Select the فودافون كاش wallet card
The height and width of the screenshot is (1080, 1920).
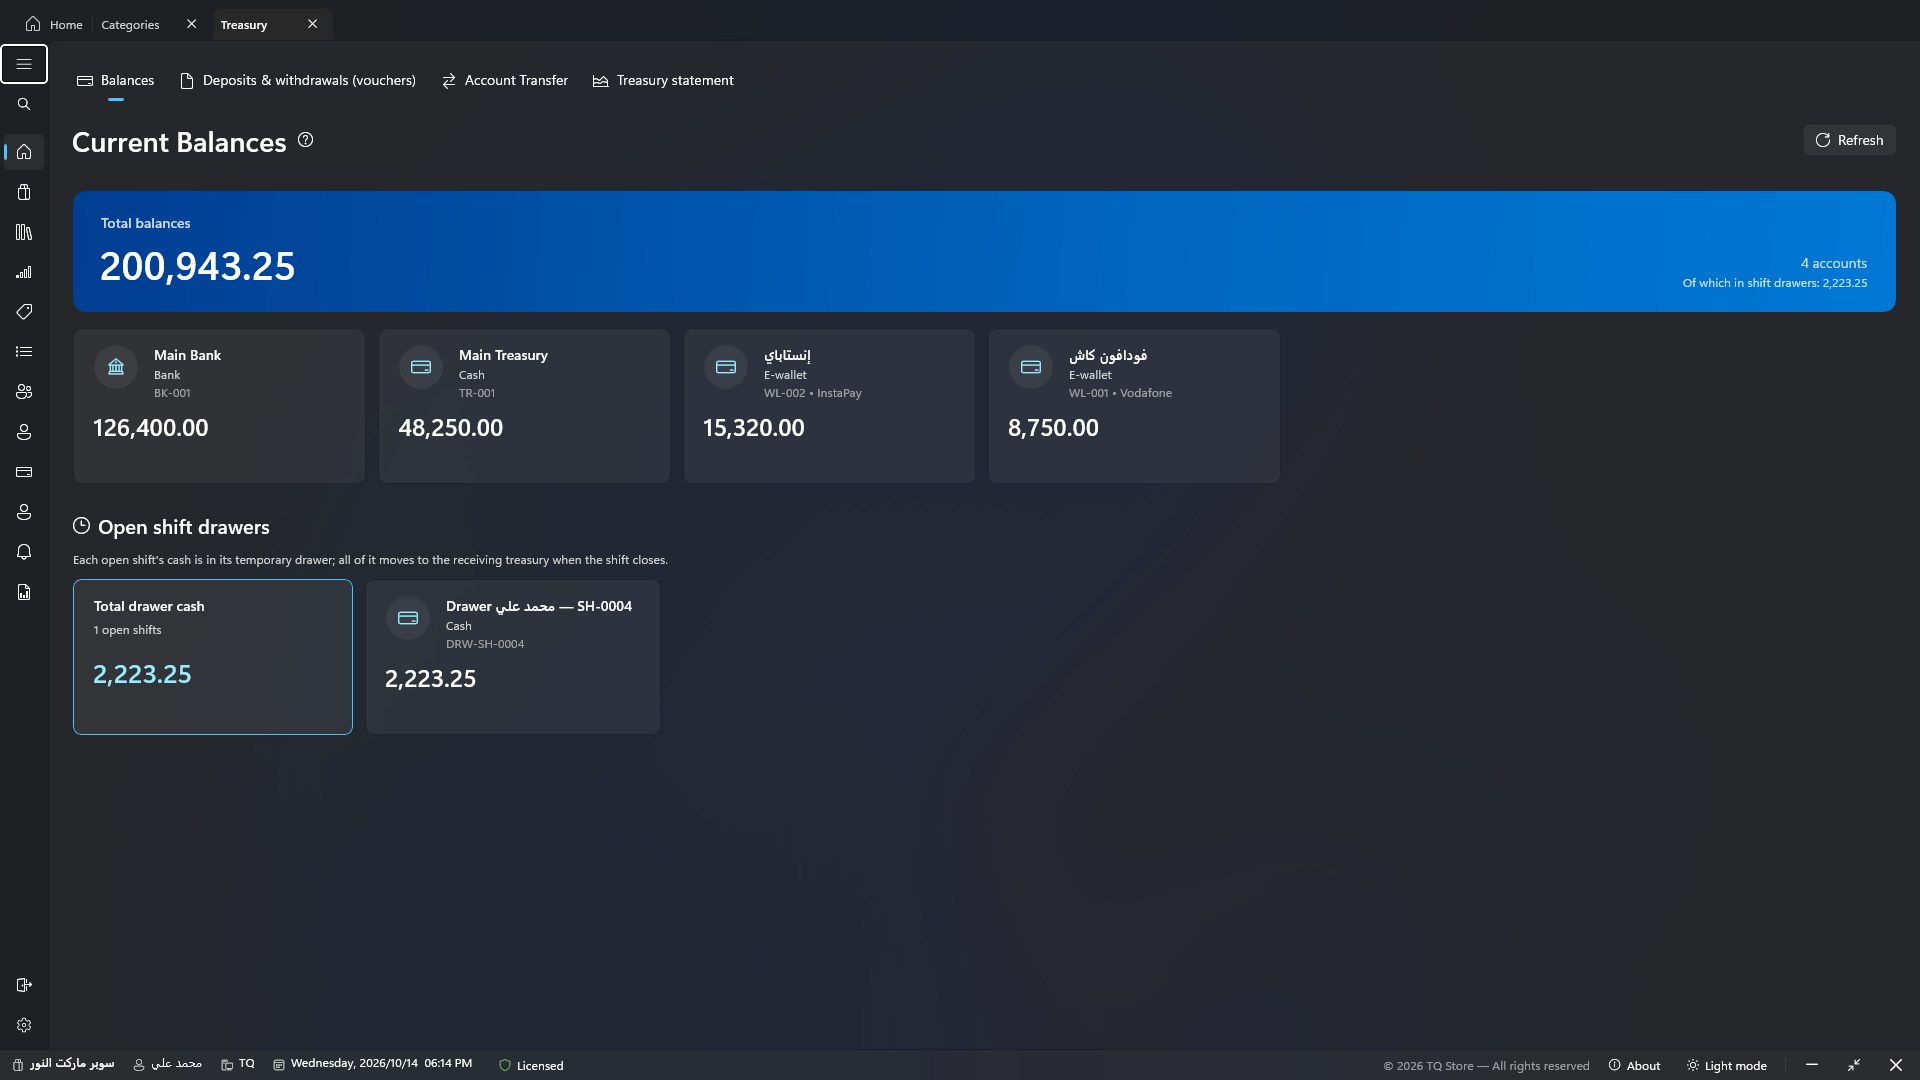1134,406
